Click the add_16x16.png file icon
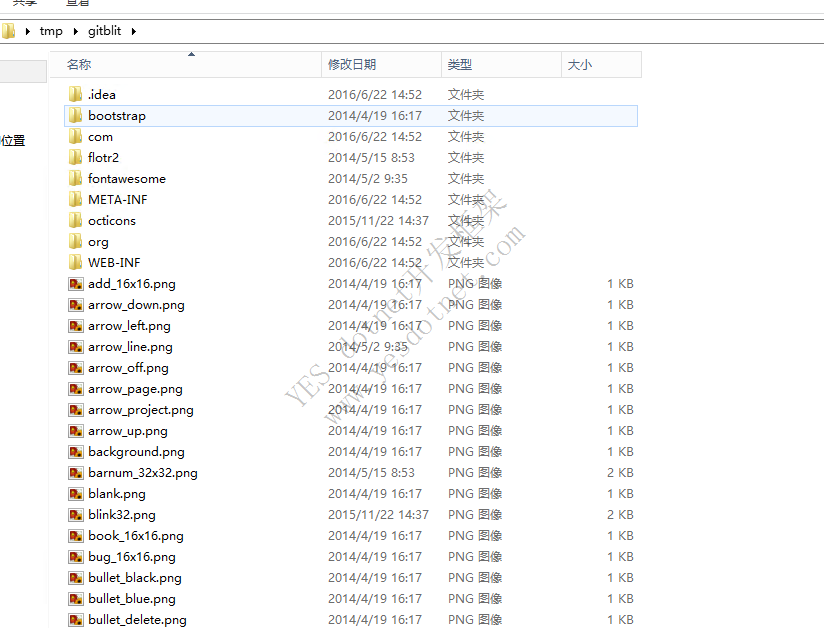 (x=76, y=284)
